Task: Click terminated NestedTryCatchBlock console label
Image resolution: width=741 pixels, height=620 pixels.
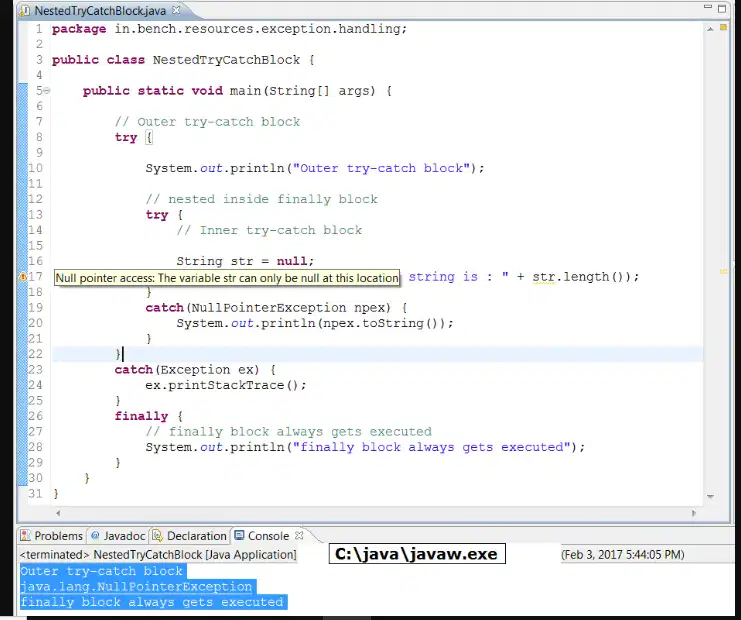Action: [158, 554]
